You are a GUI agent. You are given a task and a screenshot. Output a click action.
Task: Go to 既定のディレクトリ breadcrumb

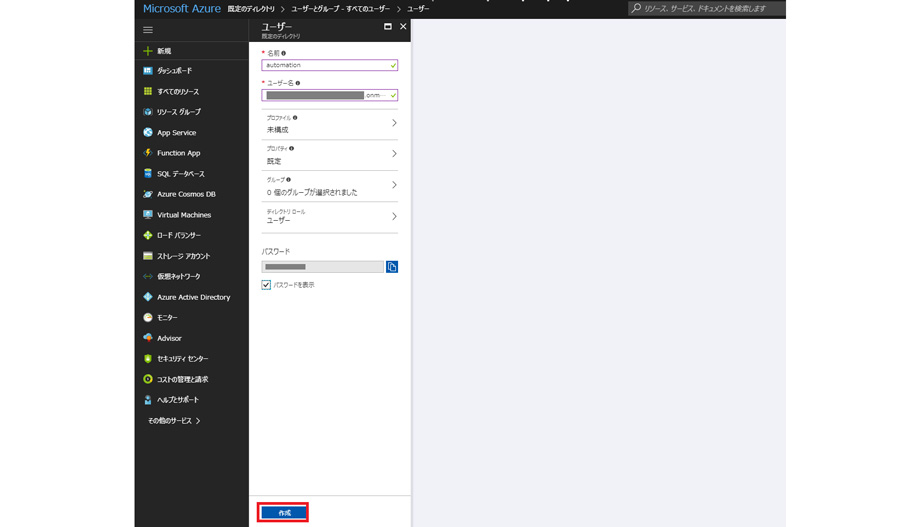point(251,9)
